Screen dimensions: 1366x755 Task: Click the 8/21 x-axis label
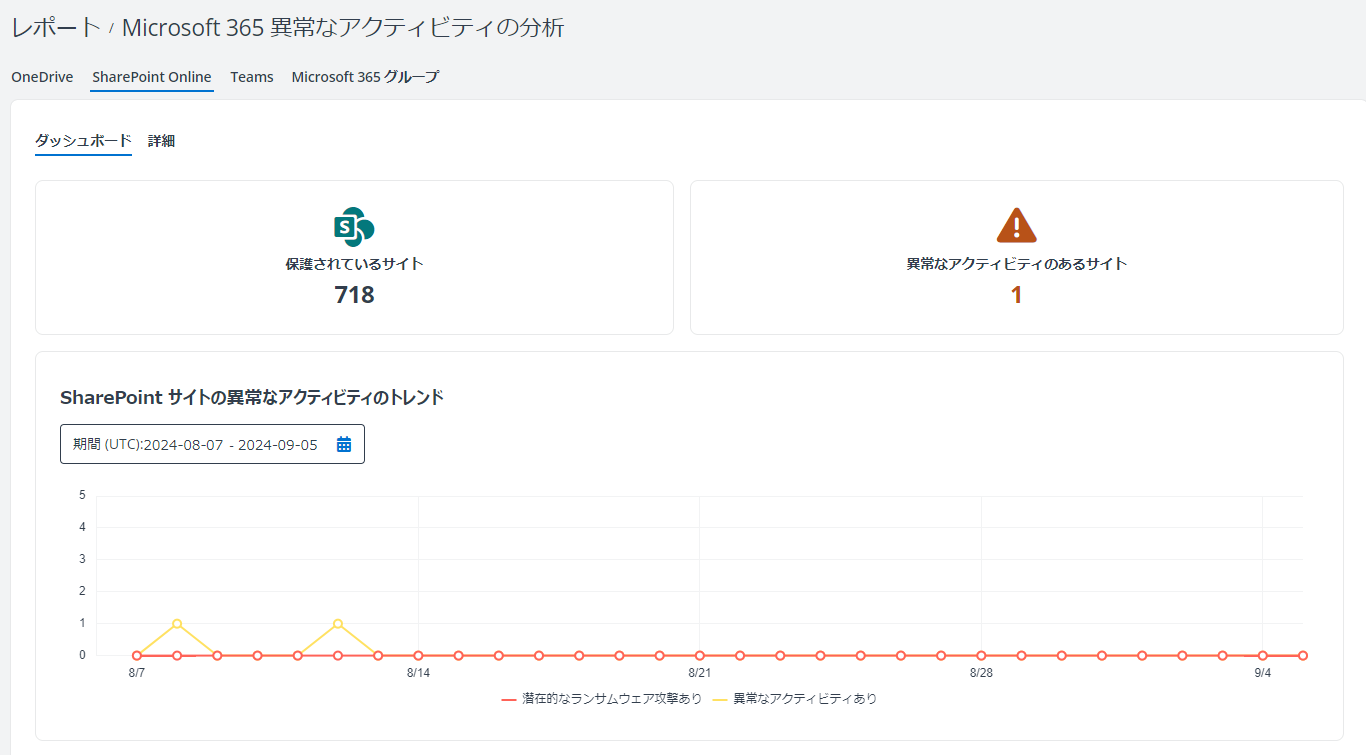tap(700, 673)
